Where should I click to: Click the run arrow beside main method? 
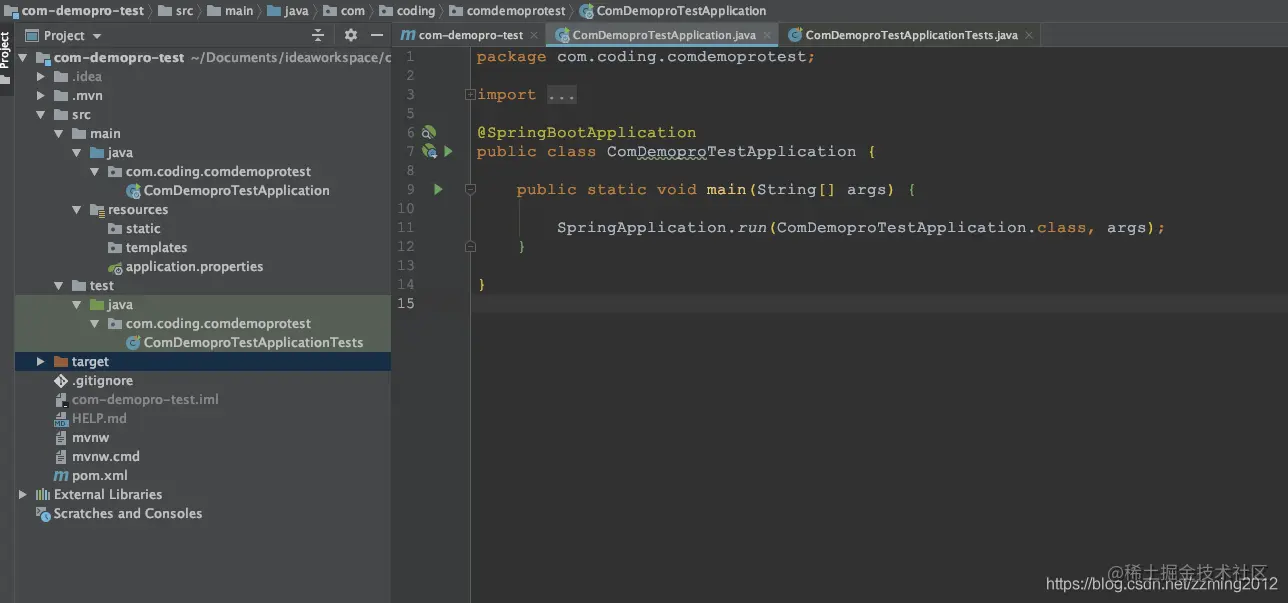(x=438, y=189)
